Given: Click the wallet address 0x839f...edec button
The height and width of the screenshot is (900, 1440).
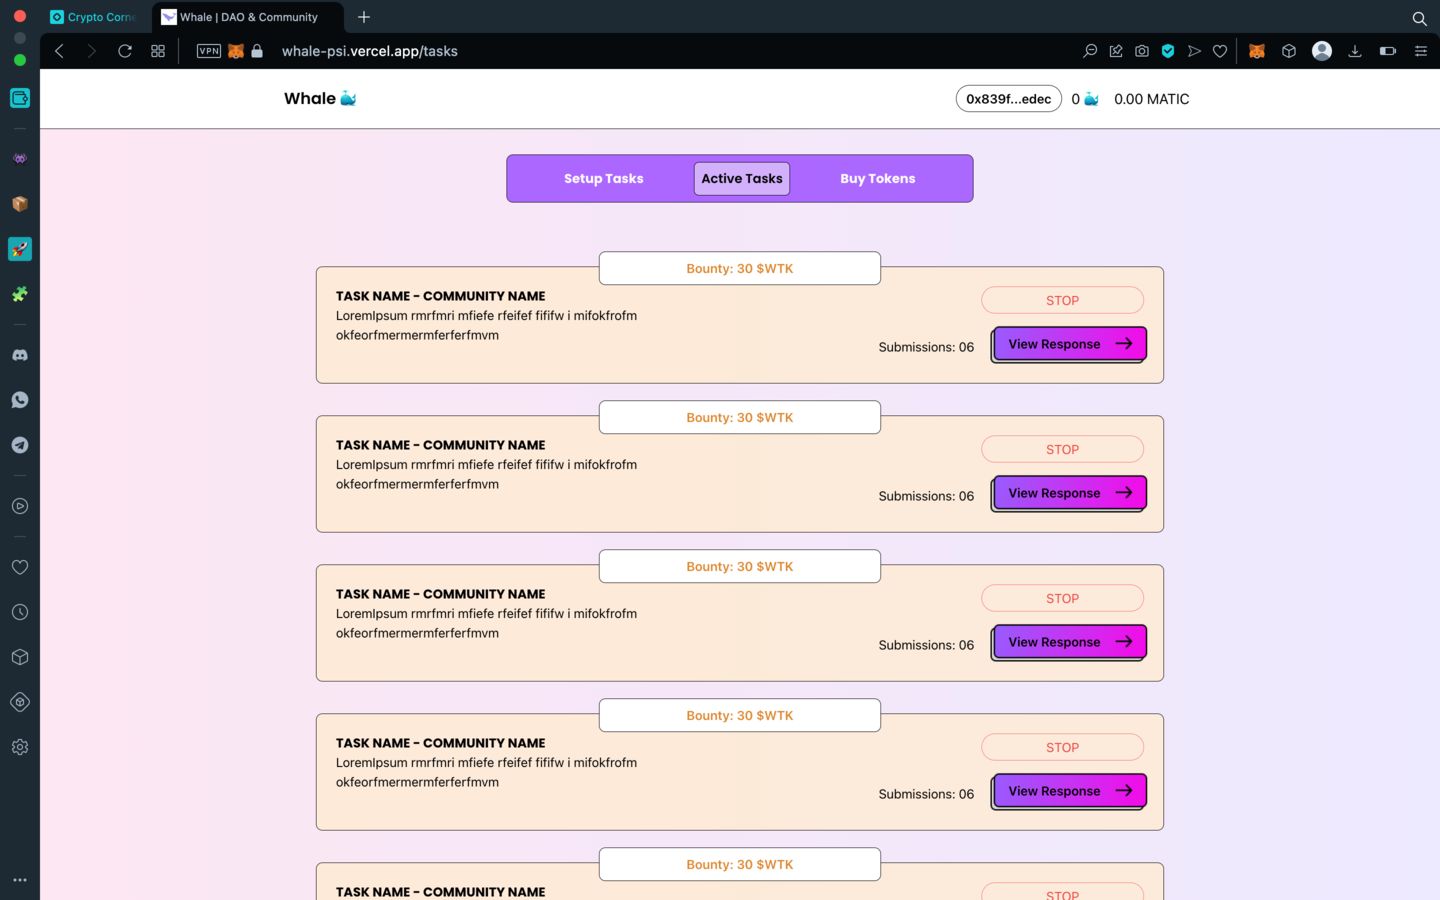Looking at the screenshot, I should point(1008,99).
